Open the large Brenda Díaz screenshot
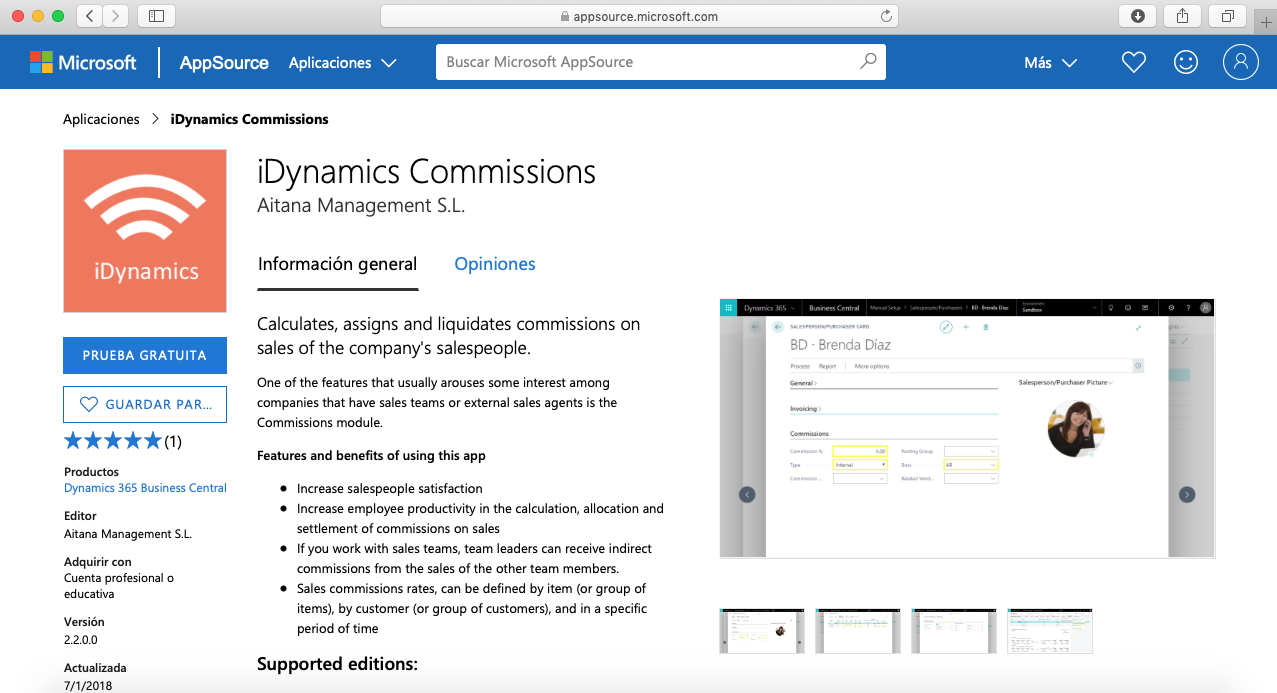Image resolution: width=1277 pixels, height=693 pixels. (967, 428)
